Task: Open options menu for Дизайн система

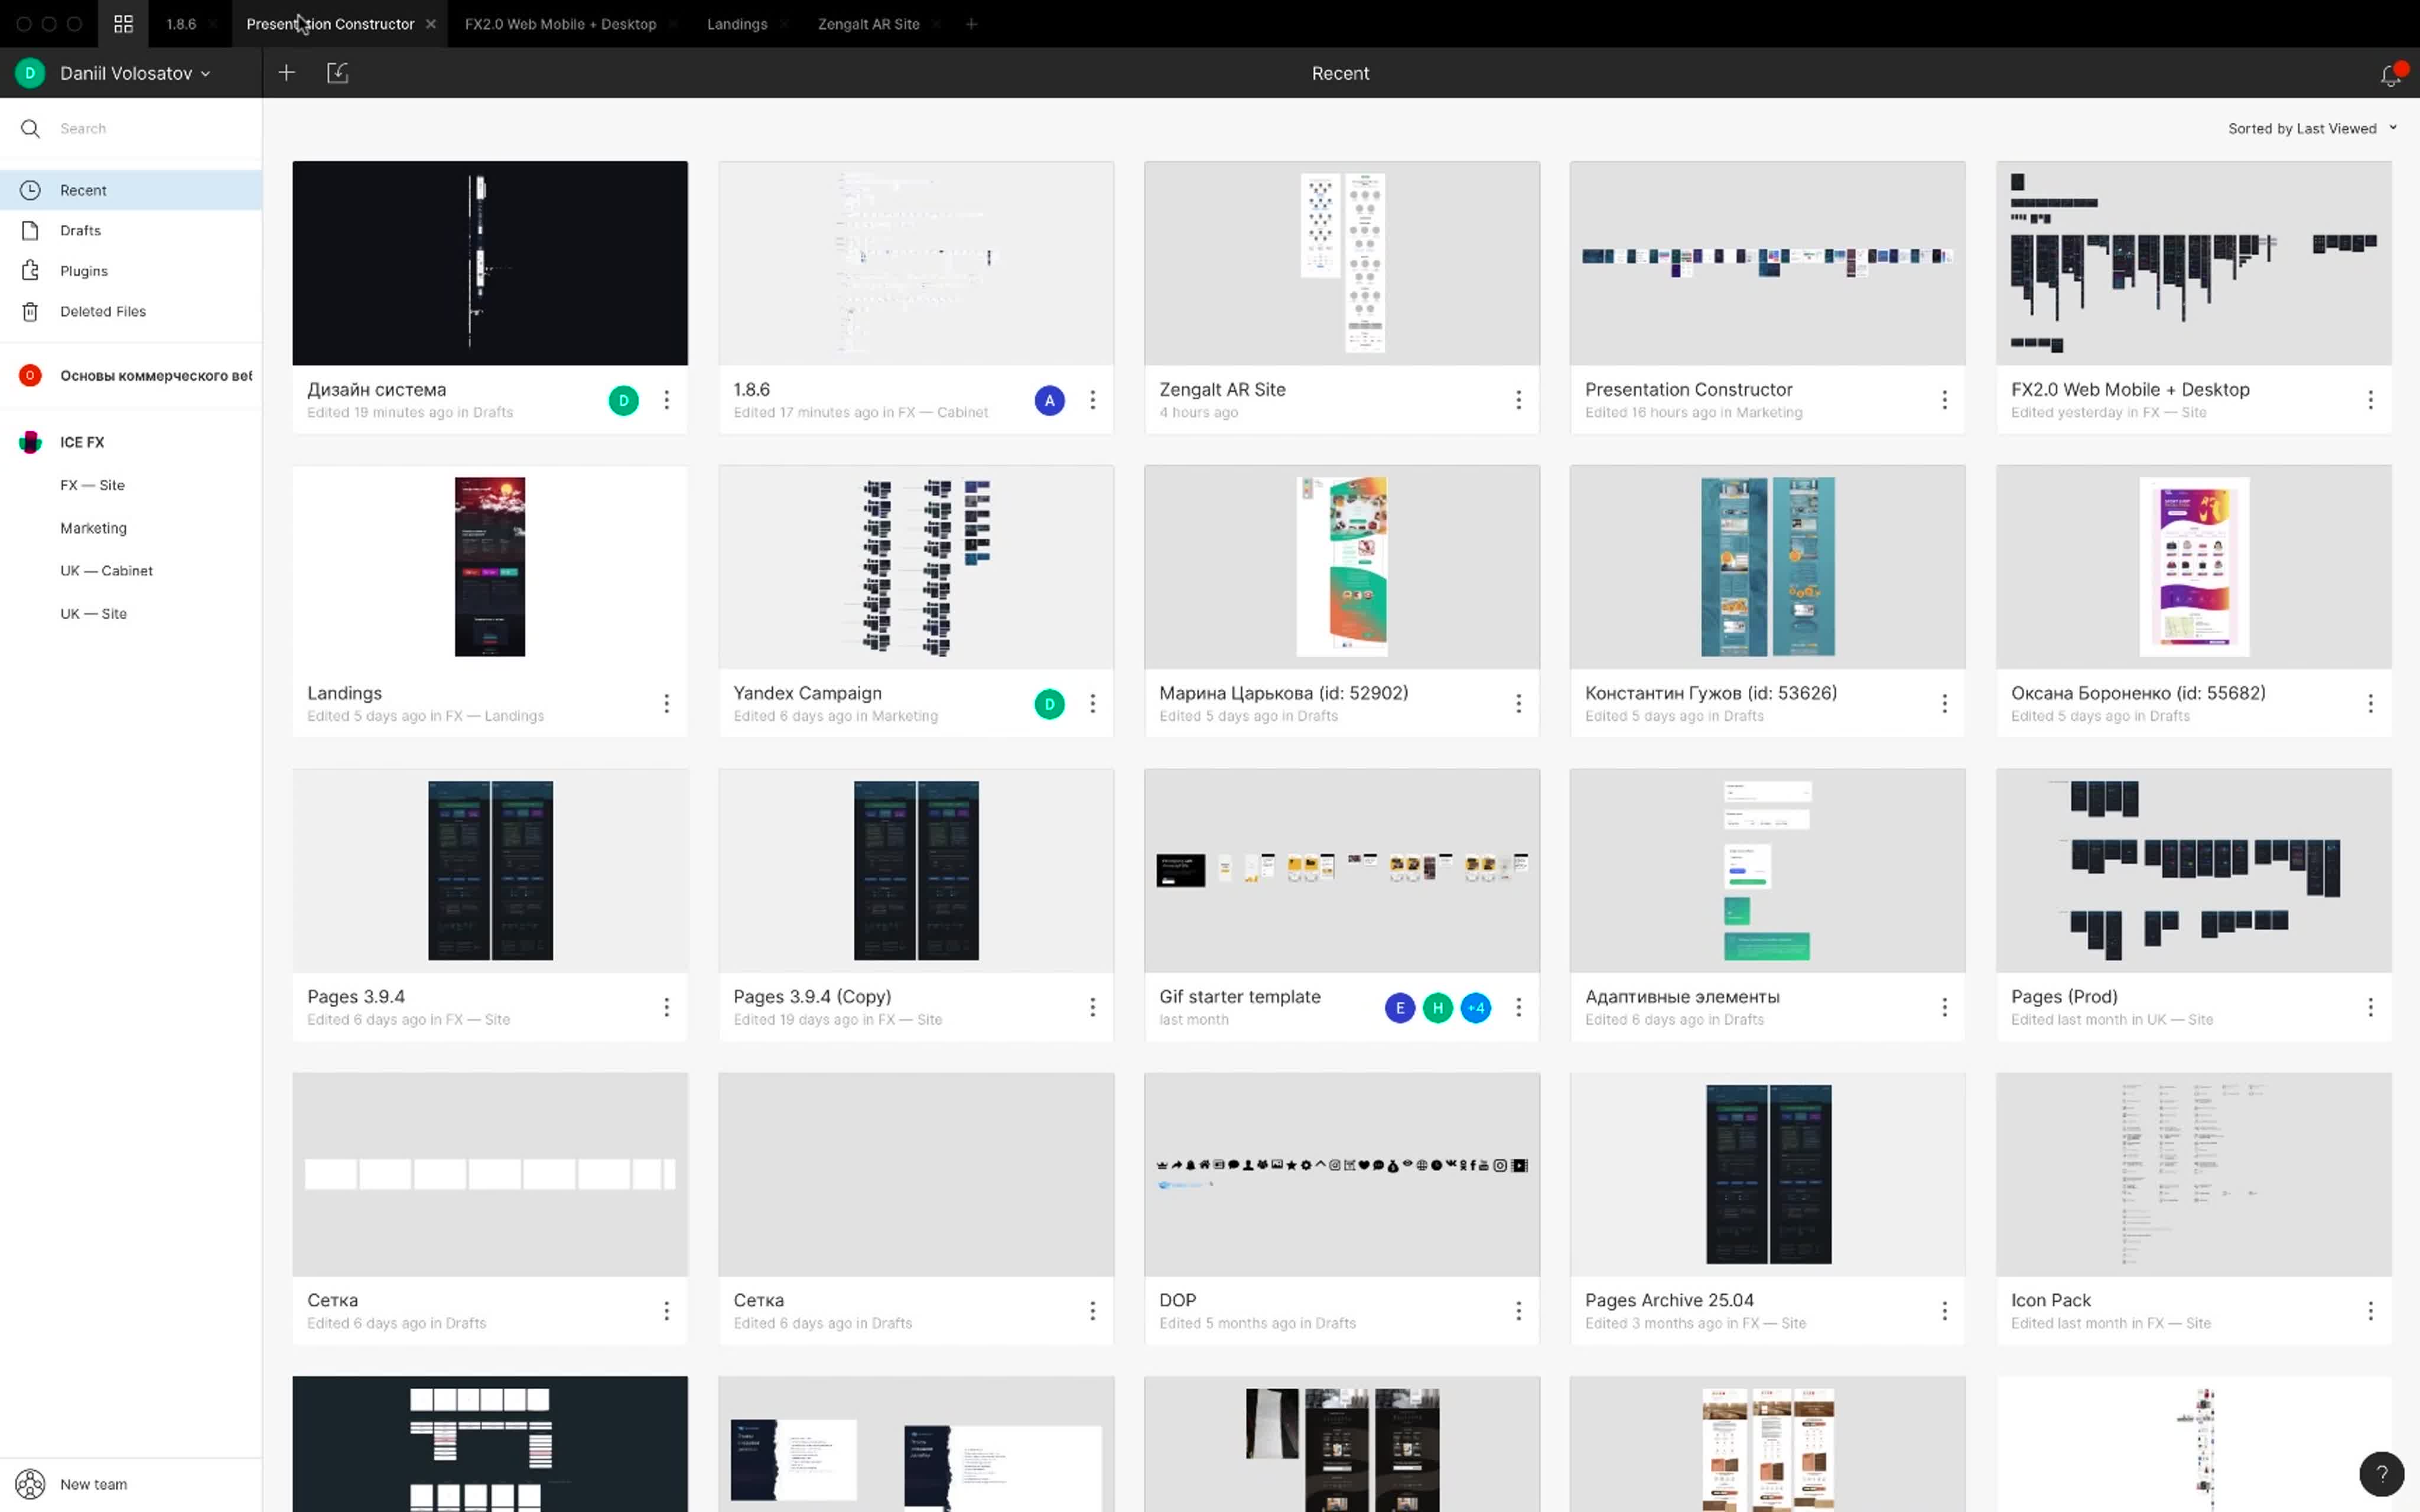Action: [667, 400]
